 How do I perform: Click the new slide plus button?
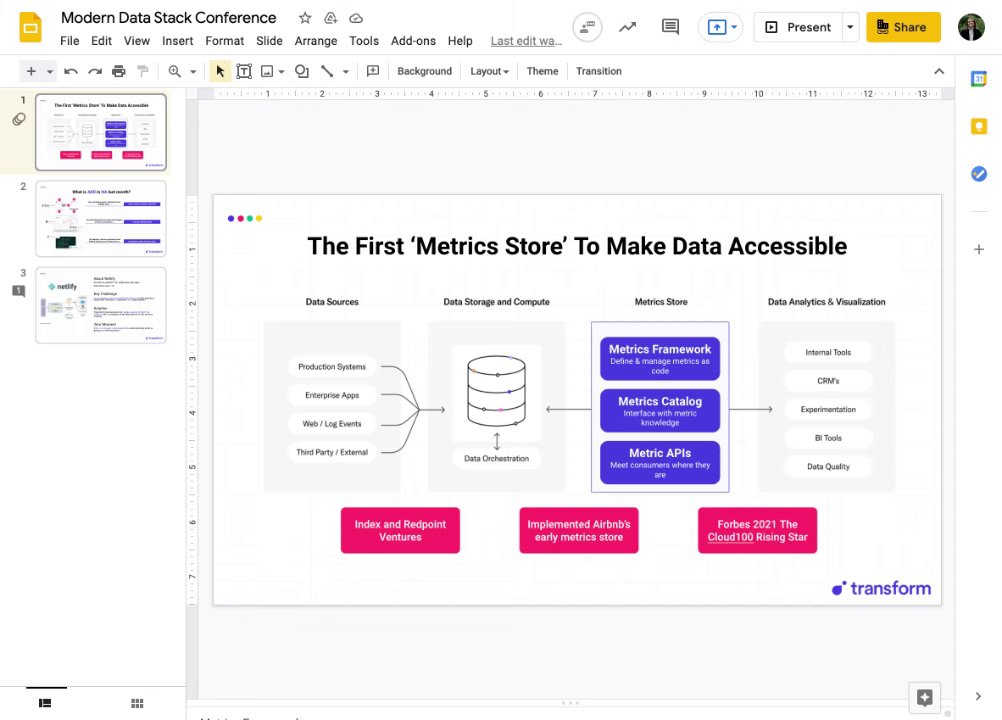31,71
